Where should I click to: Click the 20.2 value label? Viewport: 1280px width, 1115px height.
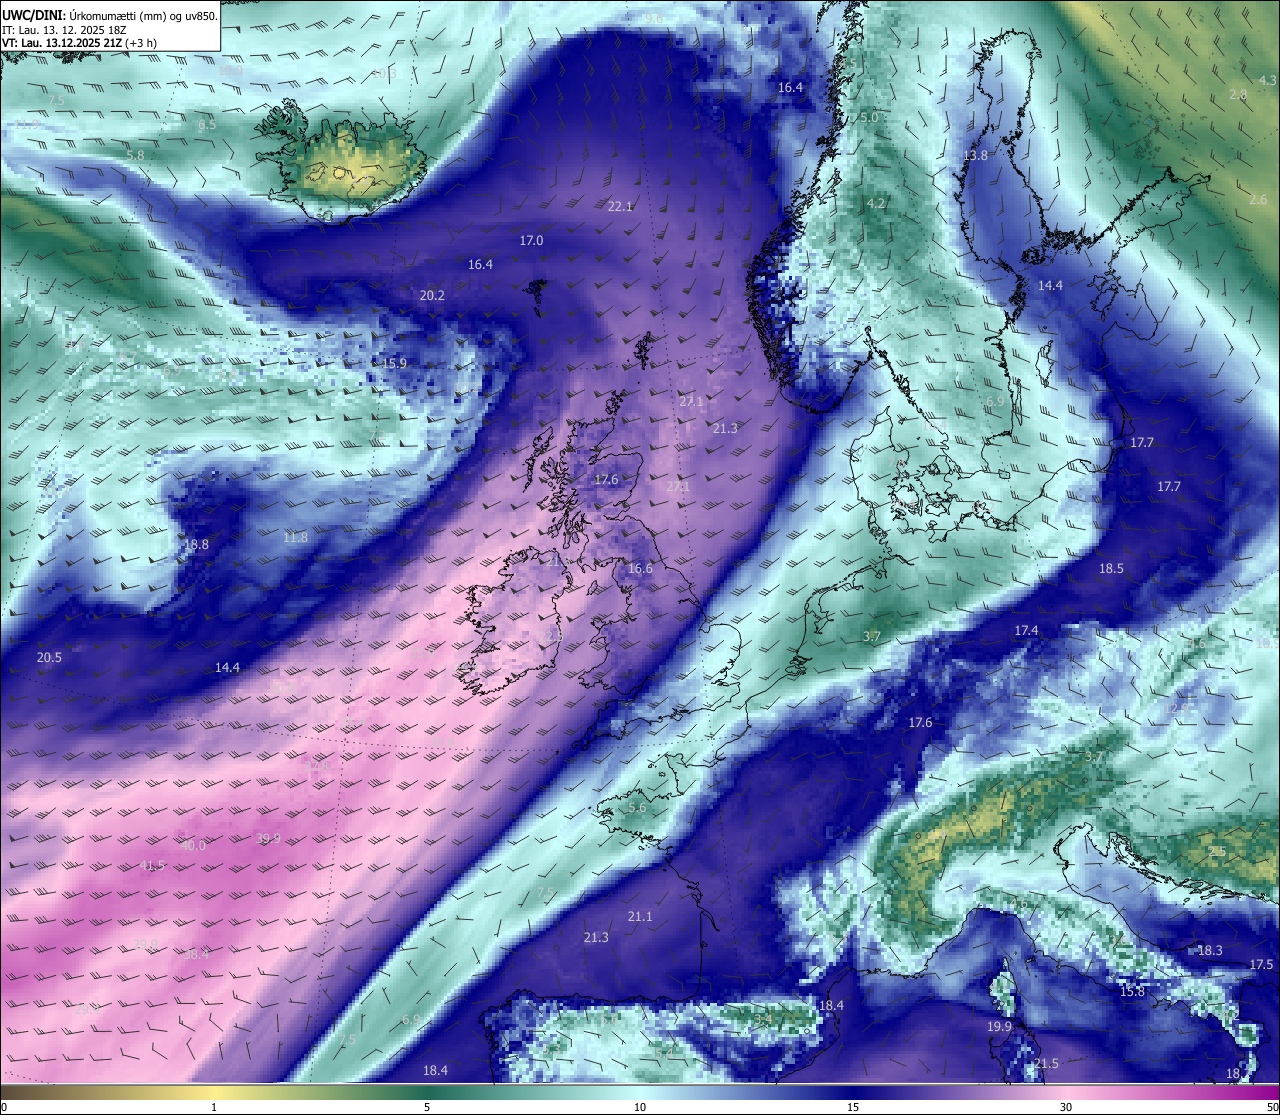(432, 296)
